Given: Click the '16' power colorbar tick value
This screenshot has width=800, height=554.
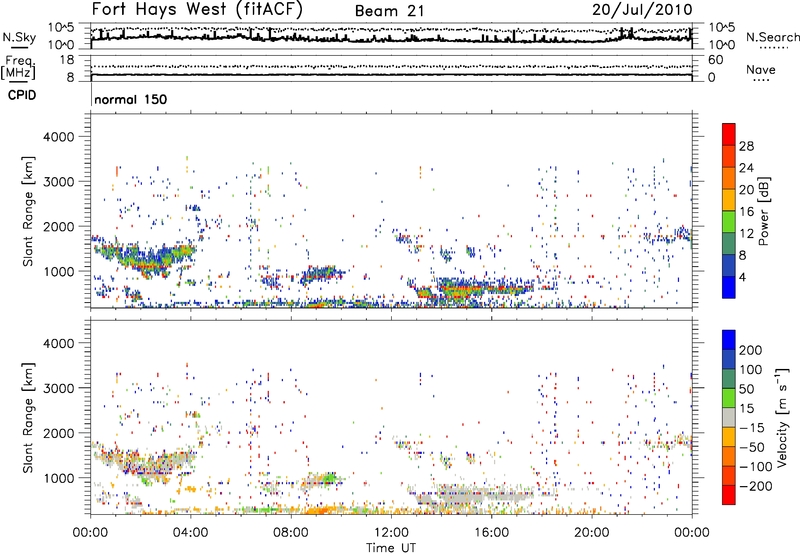Looking at the screenshot, I should point(746,212).
